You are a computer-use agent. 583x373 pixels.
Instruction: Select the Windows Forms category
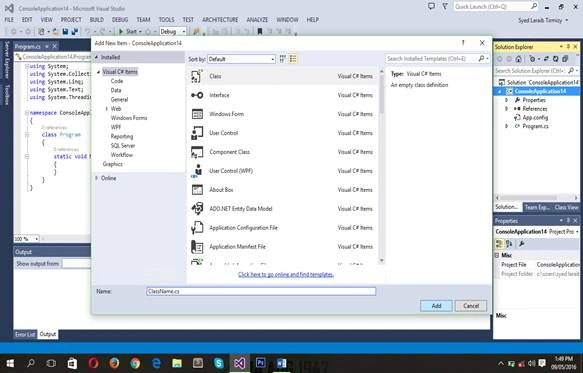[129, 118]
